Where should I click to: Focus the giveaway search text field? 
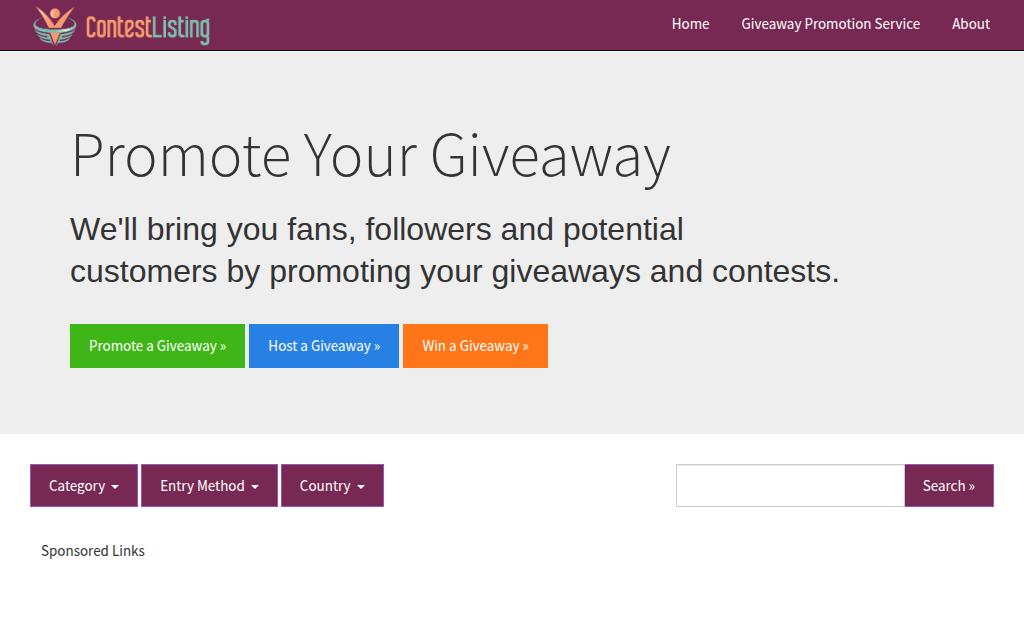pos(790,486)
